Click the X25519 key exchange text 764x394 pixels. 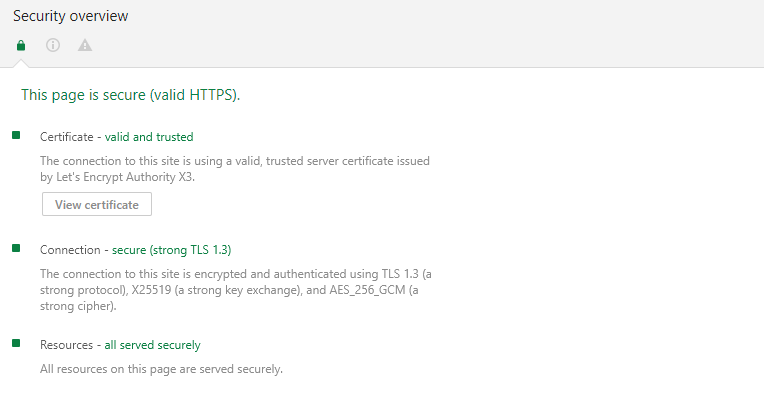[151, 290]
